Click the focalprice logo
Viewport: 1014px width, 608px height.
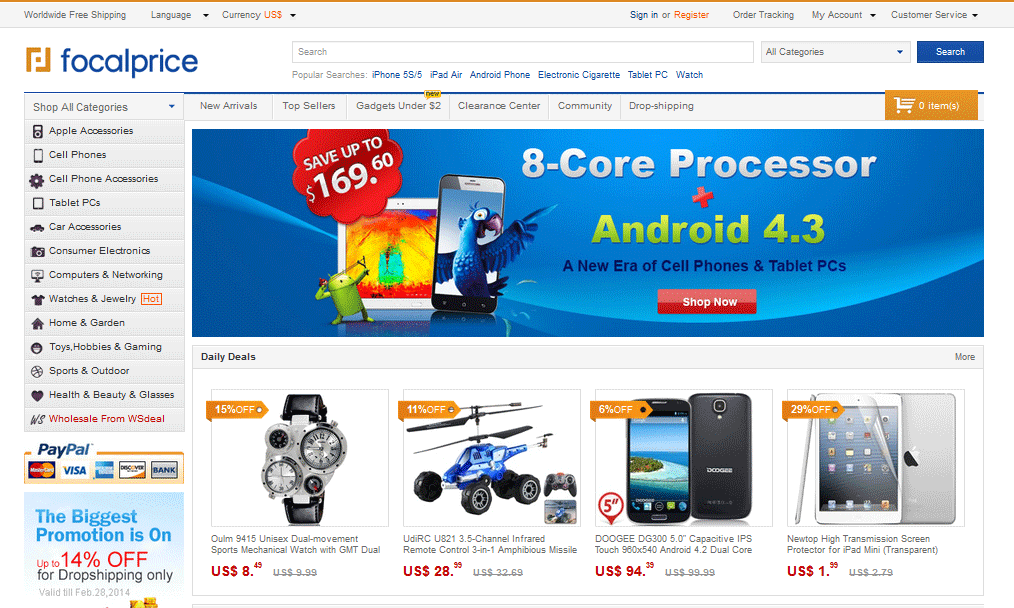[112, 61]
